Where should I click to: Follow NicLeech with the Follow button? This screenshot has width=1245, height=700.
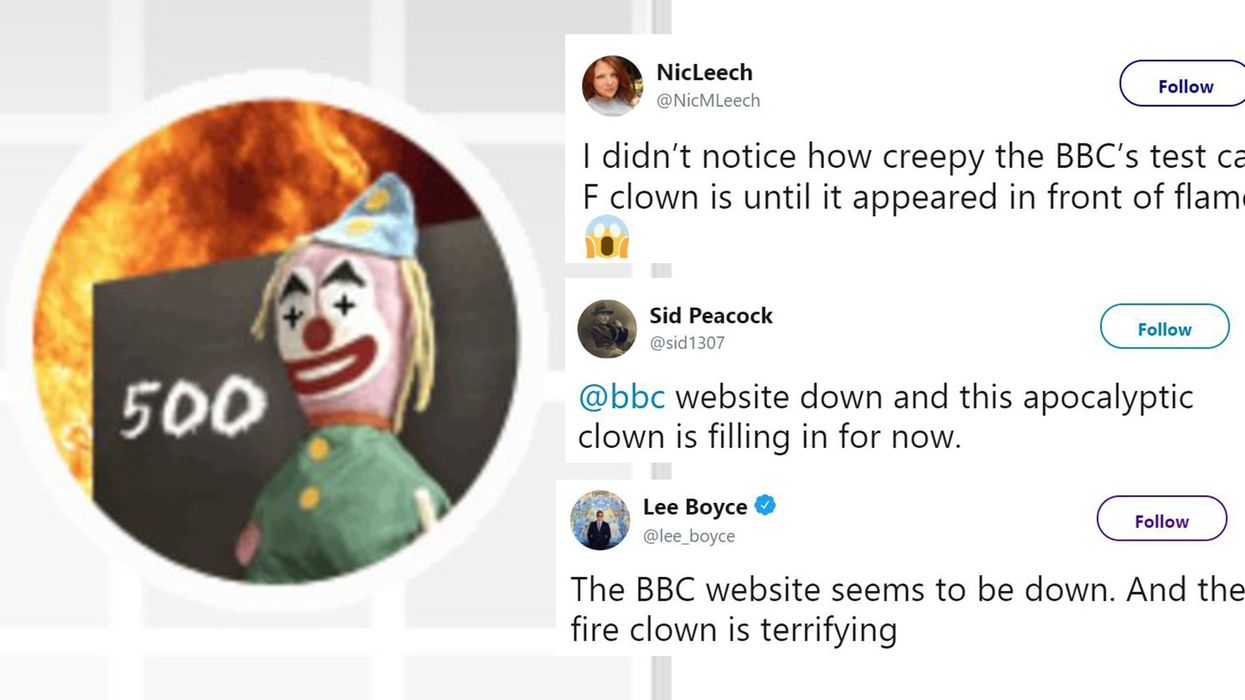click(x=1185, y=86)
